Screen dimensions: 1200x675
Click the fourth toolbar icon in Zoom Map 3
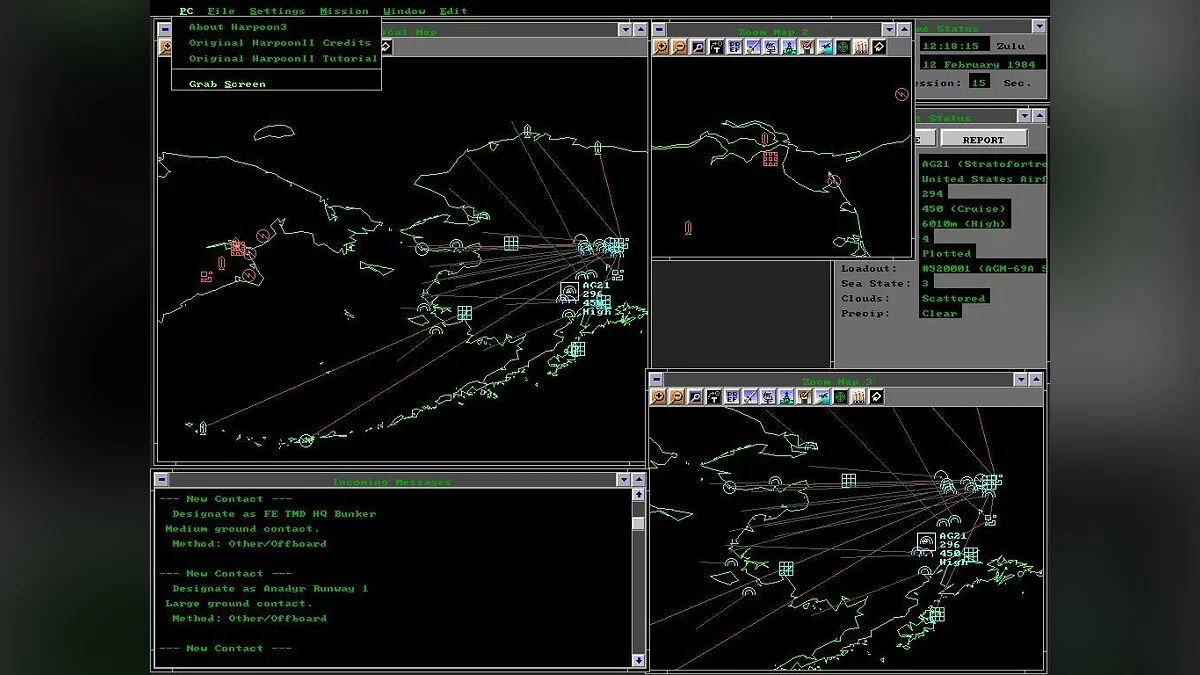click(714, 397)
